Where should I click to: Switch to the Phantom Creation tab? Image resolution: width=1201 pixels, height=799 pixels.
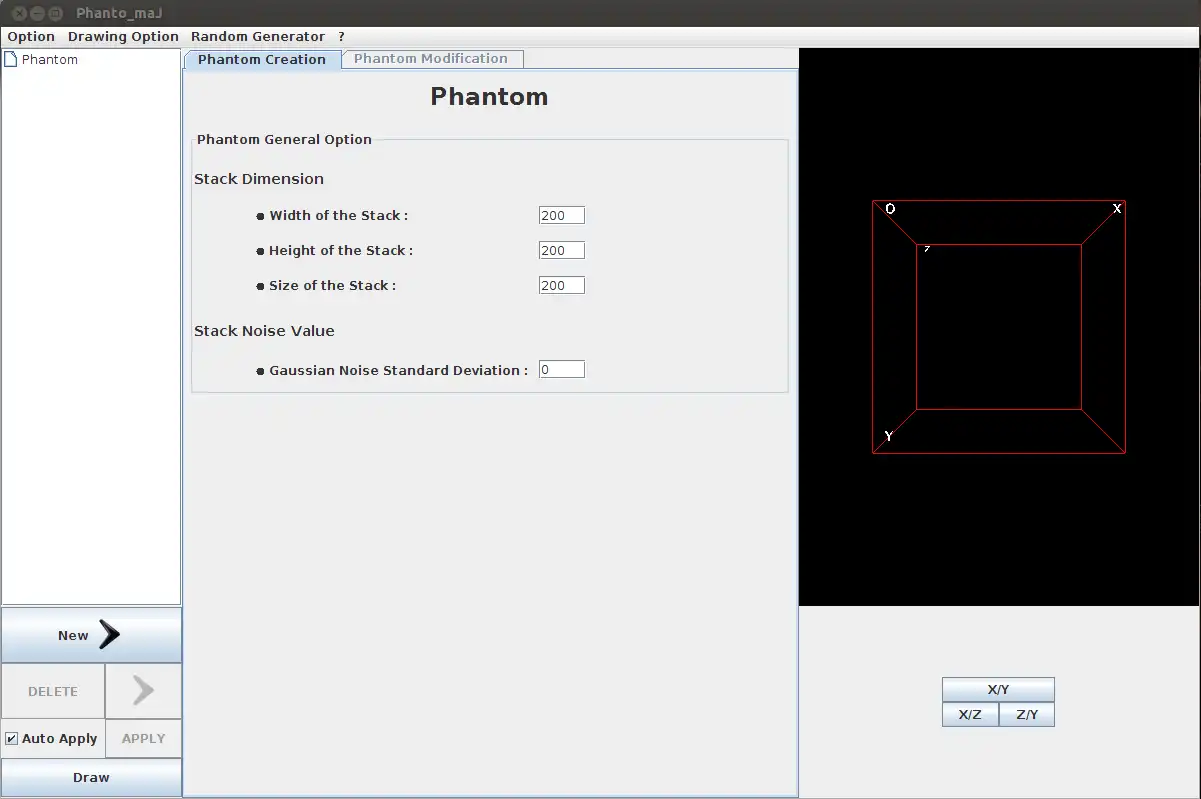[x=262, y=59]
